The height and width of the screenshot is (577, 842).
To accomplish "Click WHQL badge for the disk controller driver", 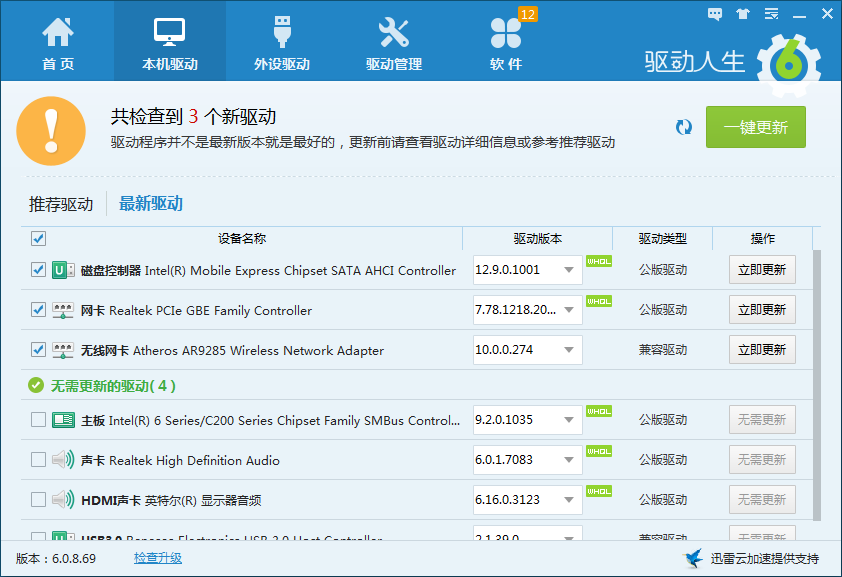I will coord(599,262).
